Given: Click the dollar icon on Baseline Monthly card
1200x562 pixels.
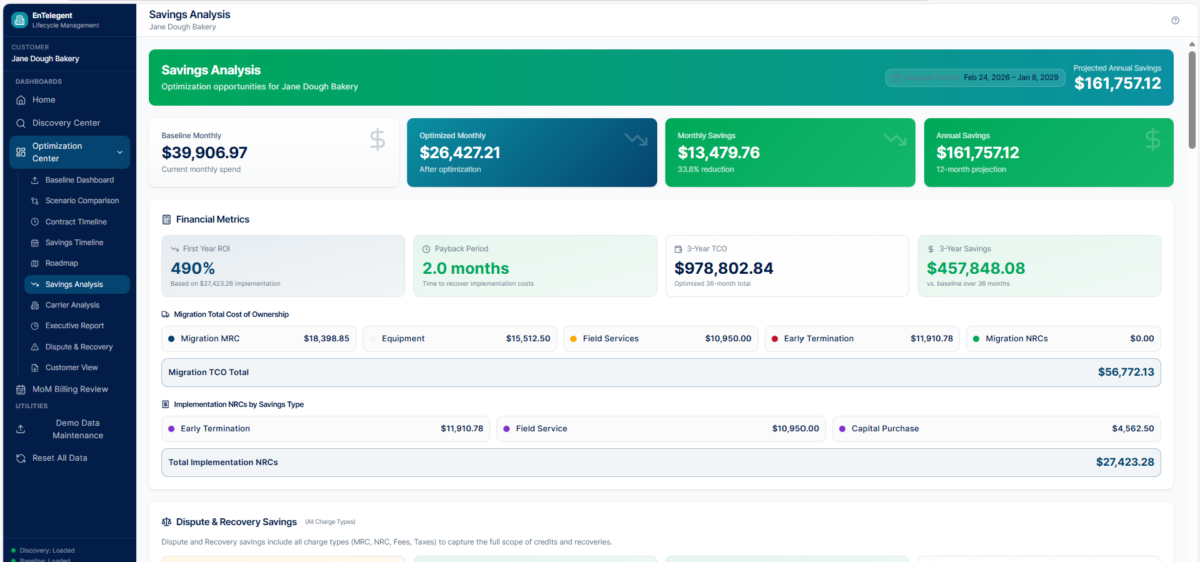Looking at the screenshot, I should tap(377, 140).
